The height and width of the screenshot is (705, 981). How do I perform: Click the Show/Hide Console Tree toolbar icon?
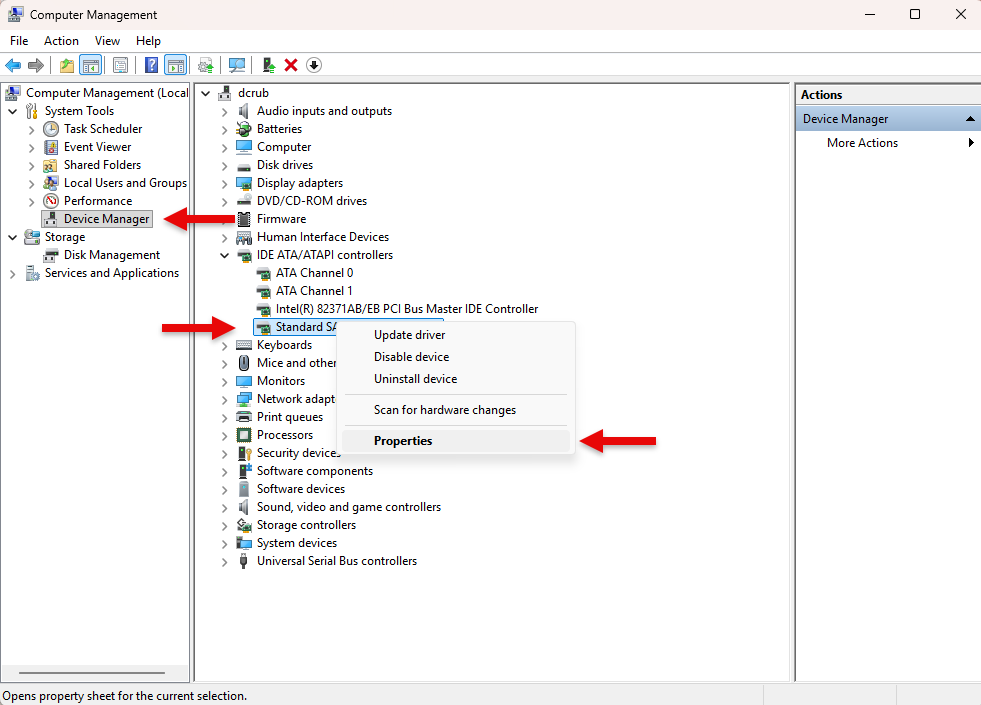91,65
